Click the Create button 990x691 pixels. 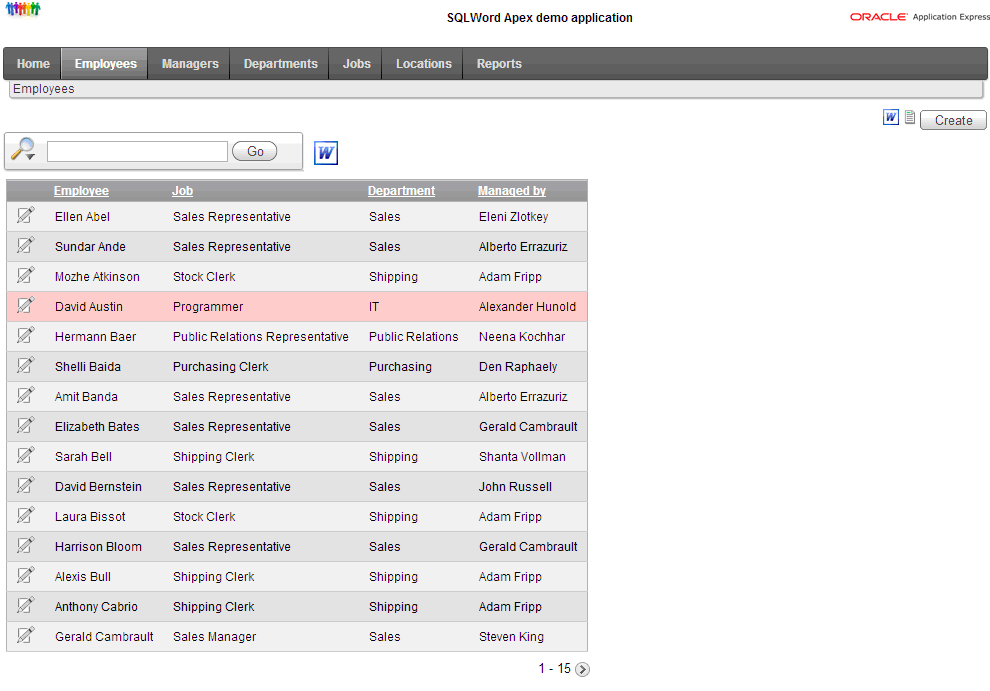953,120
